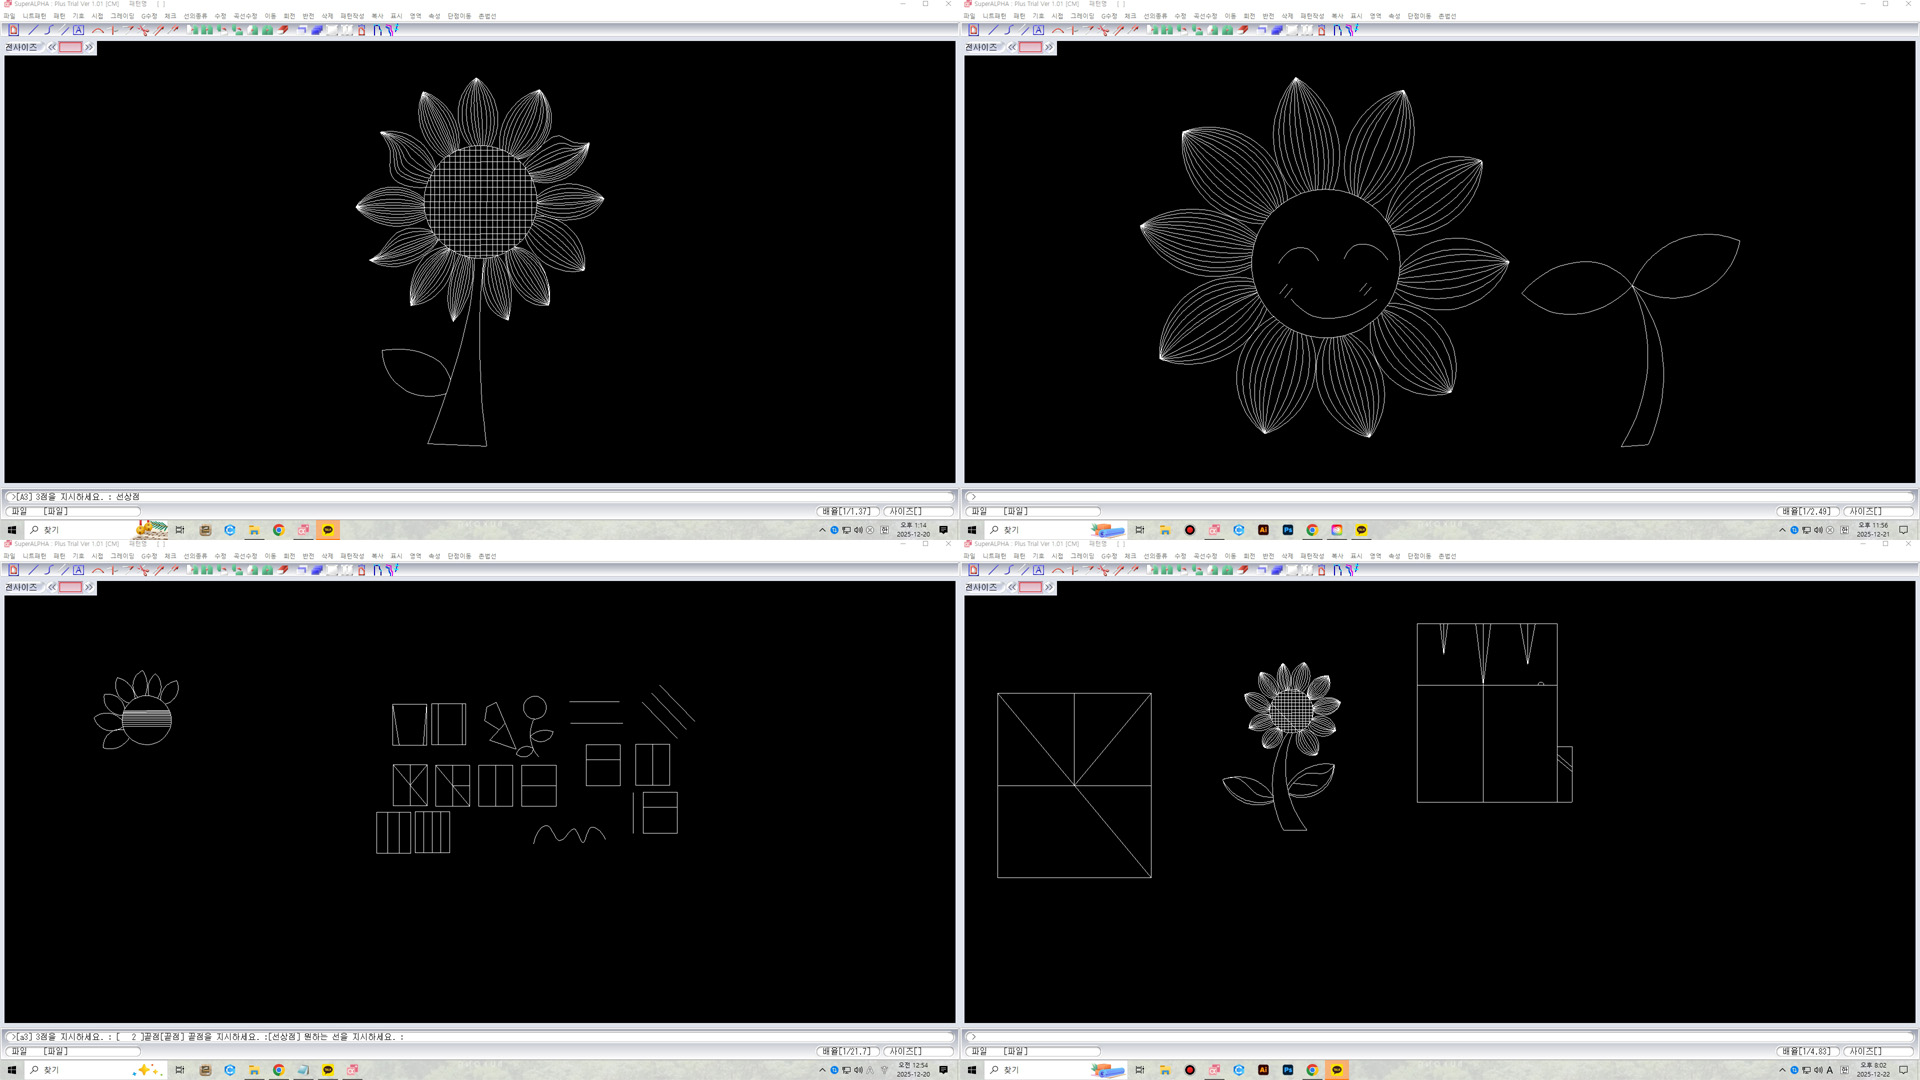This screenshot has width=1920, height=1080.
Task: Select the curve line tool in grid-sunflower window
Action: coord(49,30)
